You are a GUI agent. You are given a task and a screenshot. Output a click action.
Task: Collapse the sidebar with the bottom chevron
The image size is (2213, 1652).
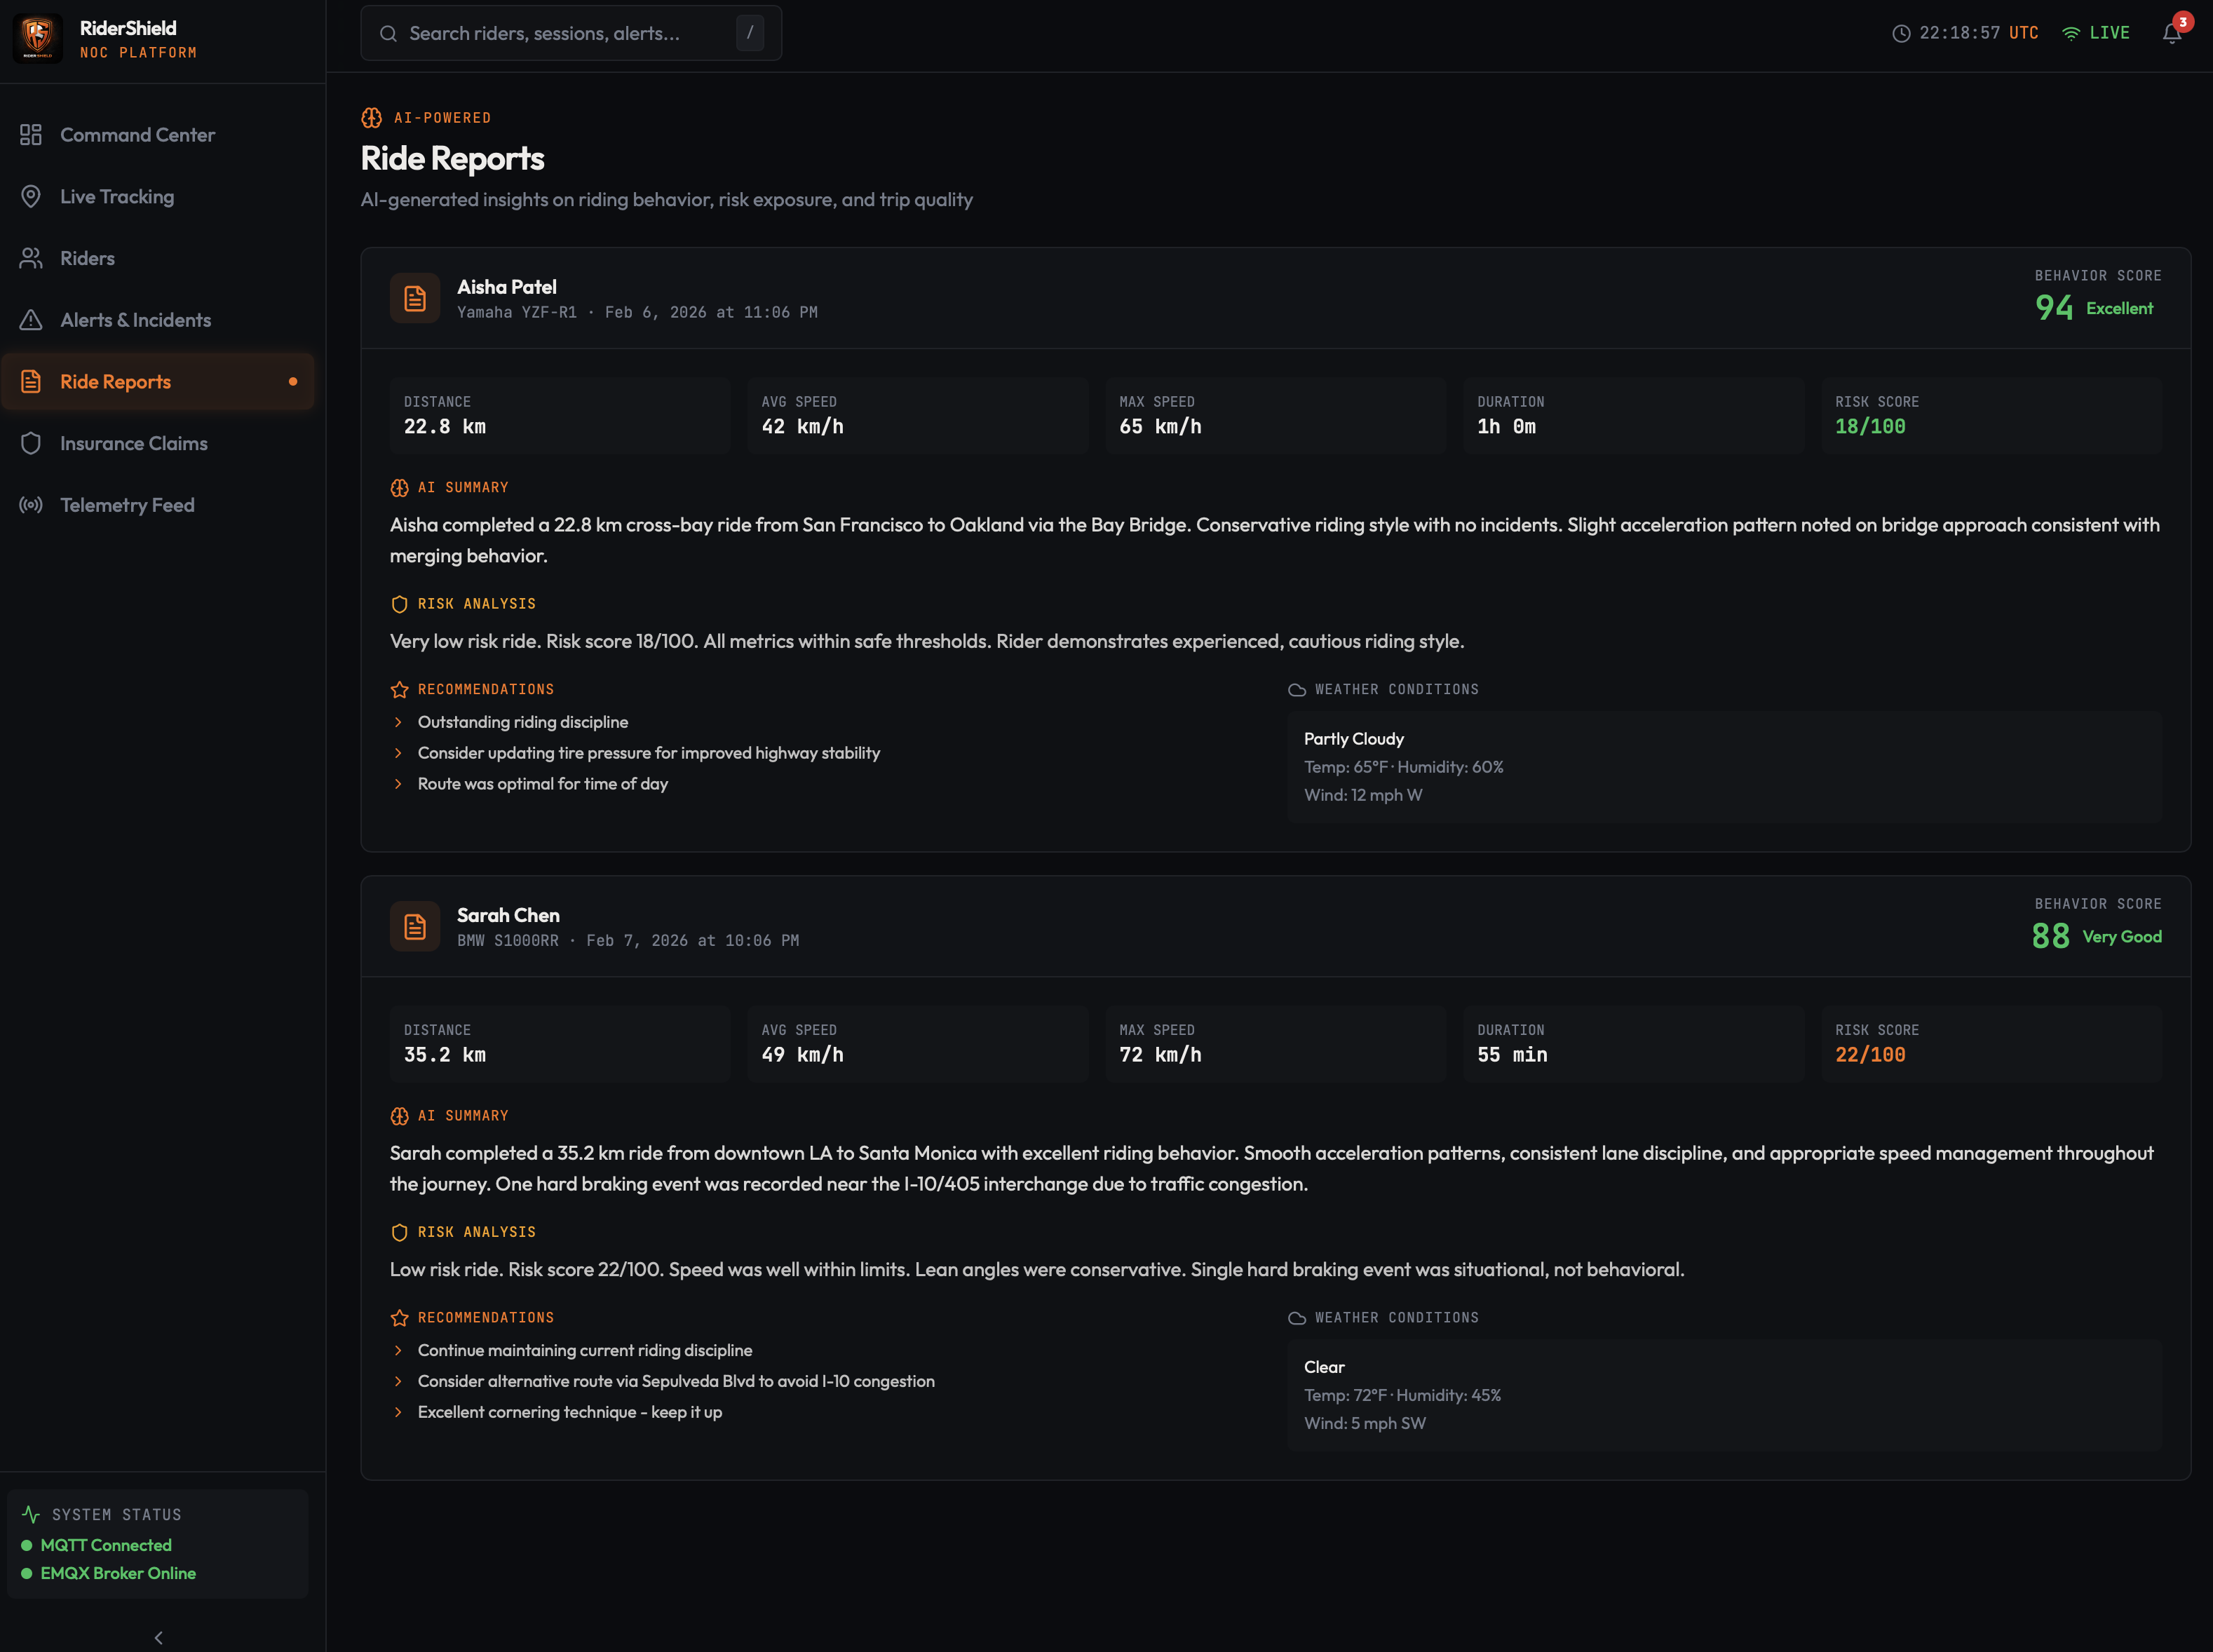tap(158, 1637)
